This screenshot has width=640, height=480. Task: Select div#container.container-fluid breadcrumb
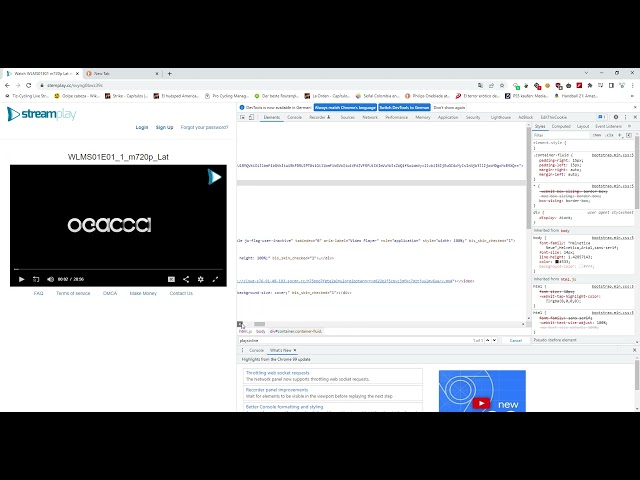pos(296,331)
